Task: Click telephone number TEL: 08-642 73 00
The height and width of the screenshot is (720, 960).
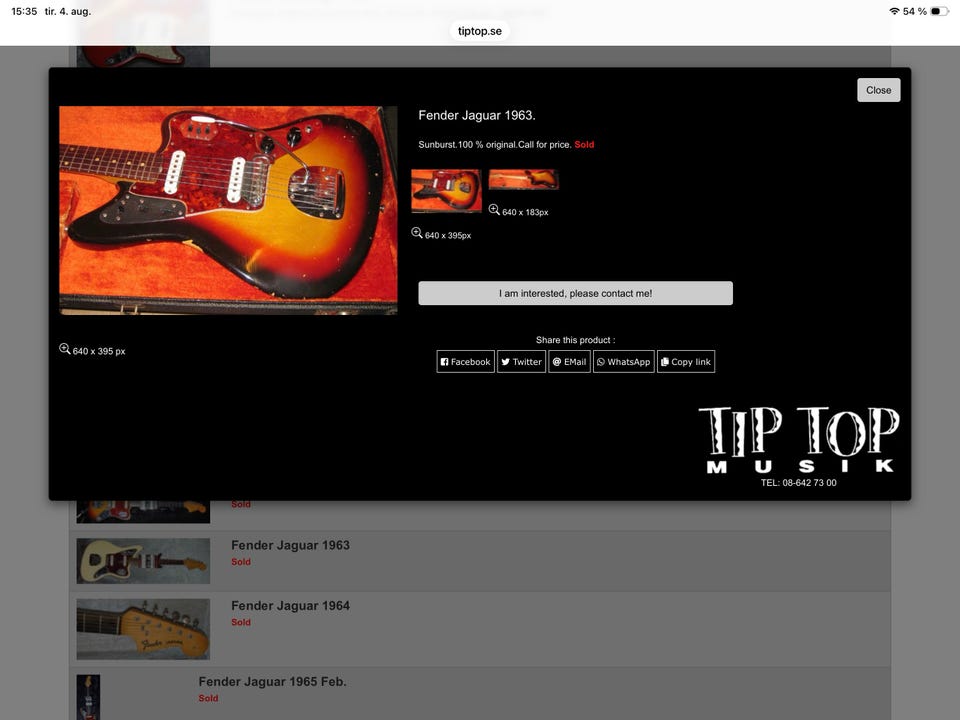Action: click(x=798, y=482)
